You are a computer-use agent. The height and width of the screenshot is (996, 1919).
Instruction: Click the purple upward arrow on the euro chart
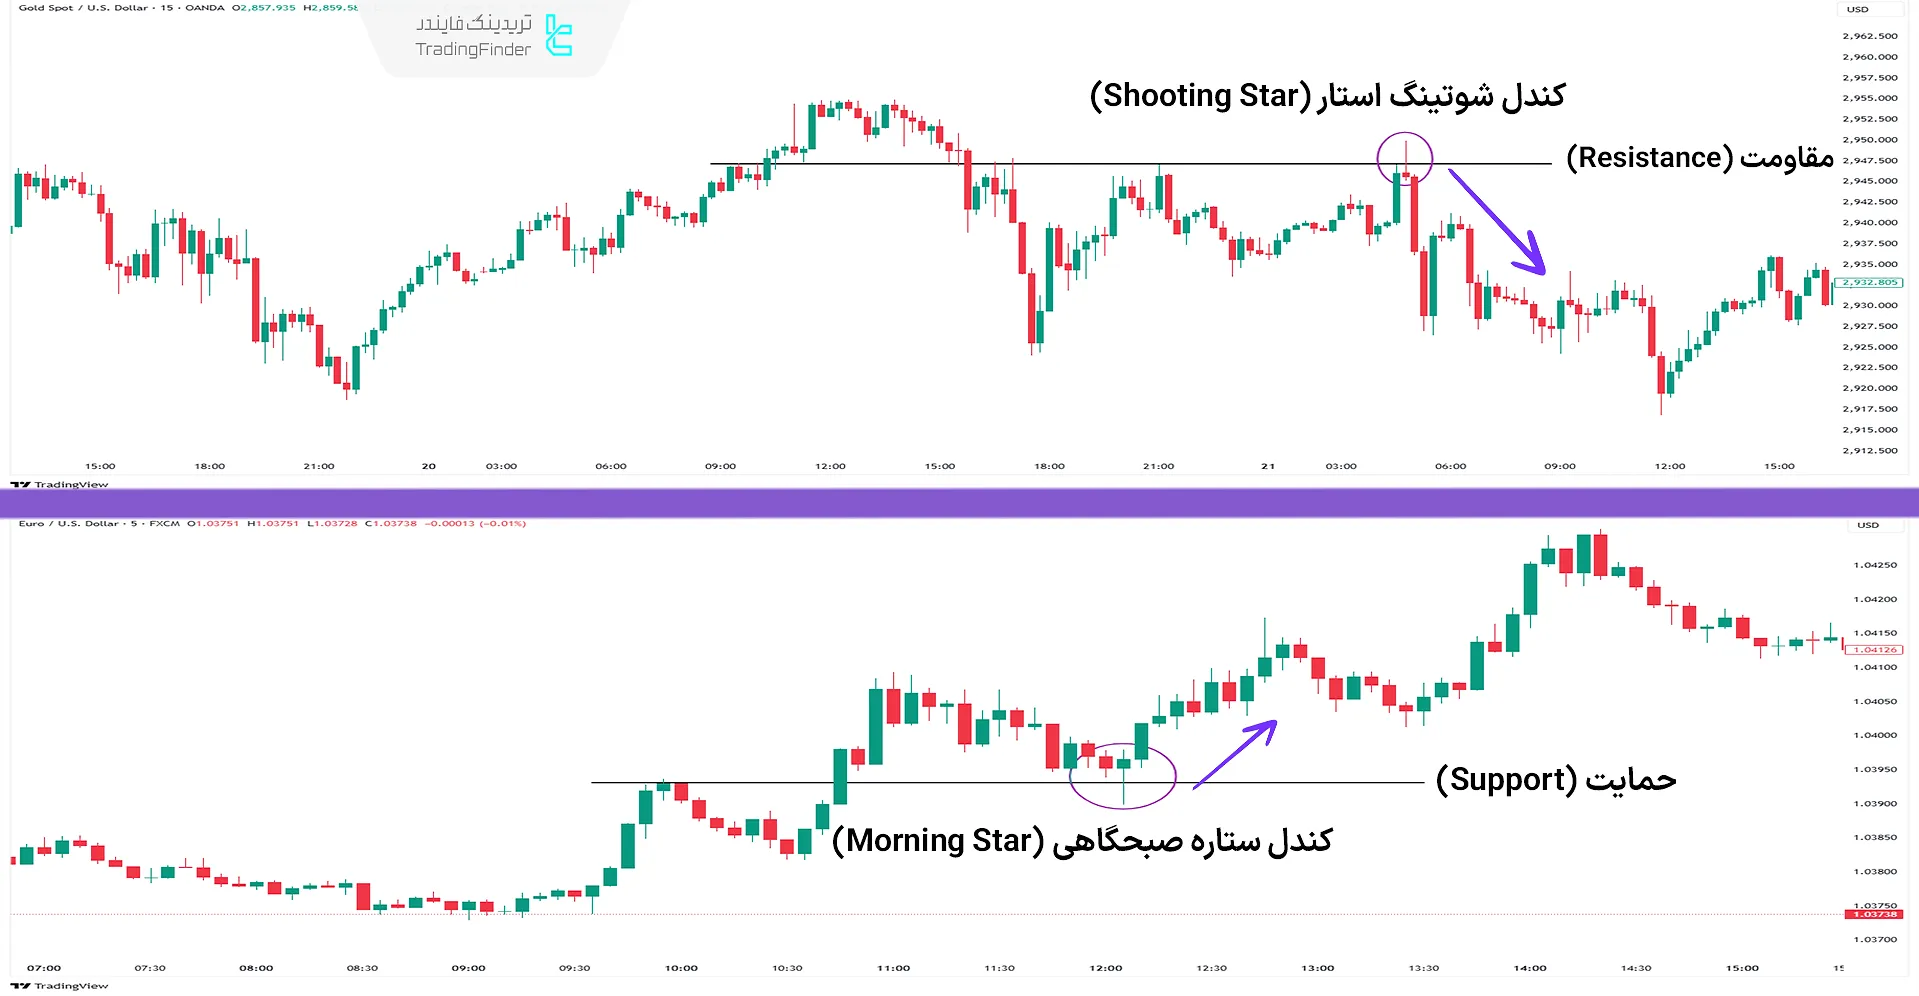(1235, 754)
